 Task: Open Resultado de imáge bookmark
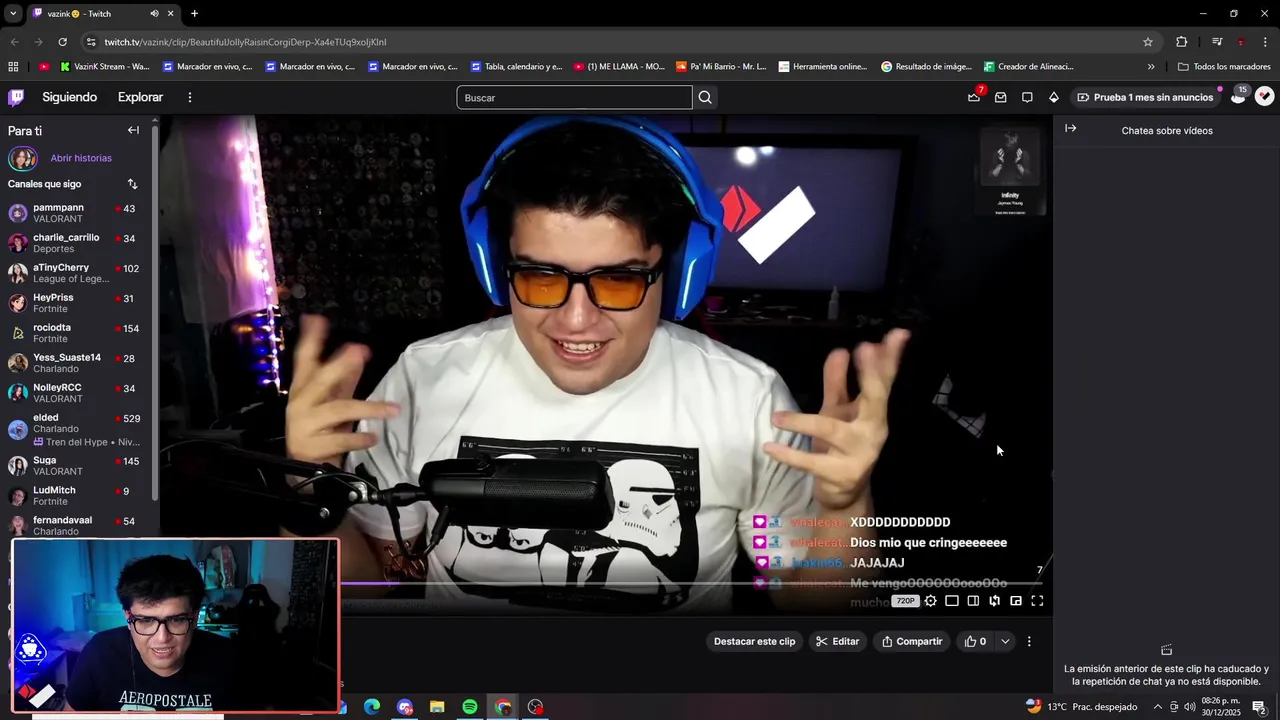click(x=926, y=67)
